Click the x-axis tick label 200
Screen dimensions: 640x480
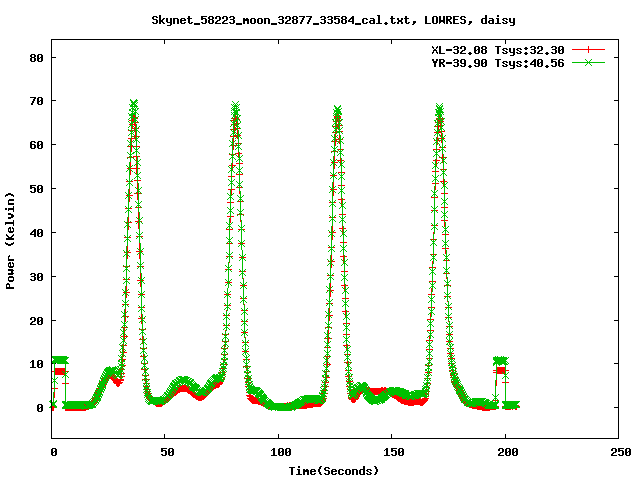[x=507, y=452]
